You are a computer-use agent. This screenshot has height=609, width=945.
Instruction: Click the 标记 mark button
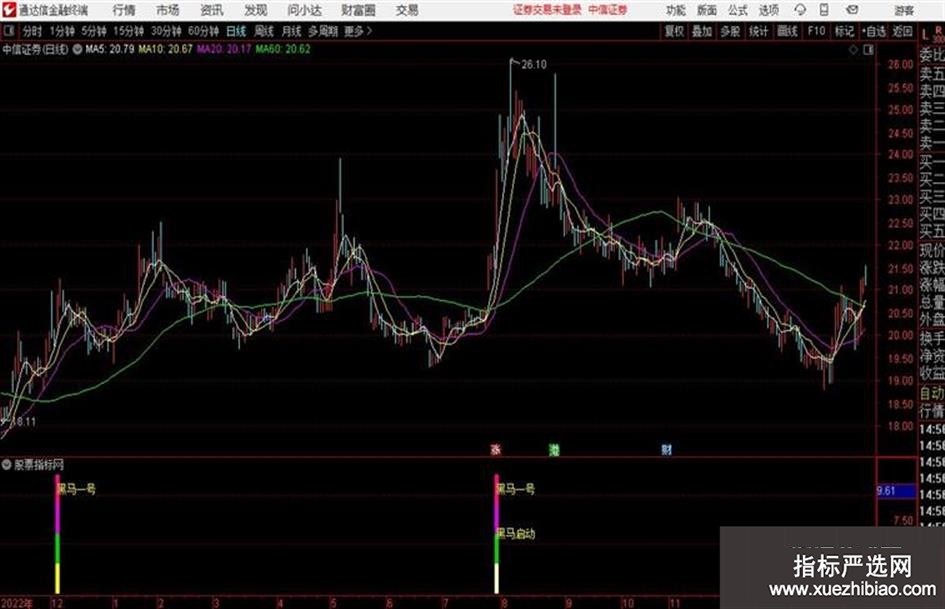click(x=844, y=31)
